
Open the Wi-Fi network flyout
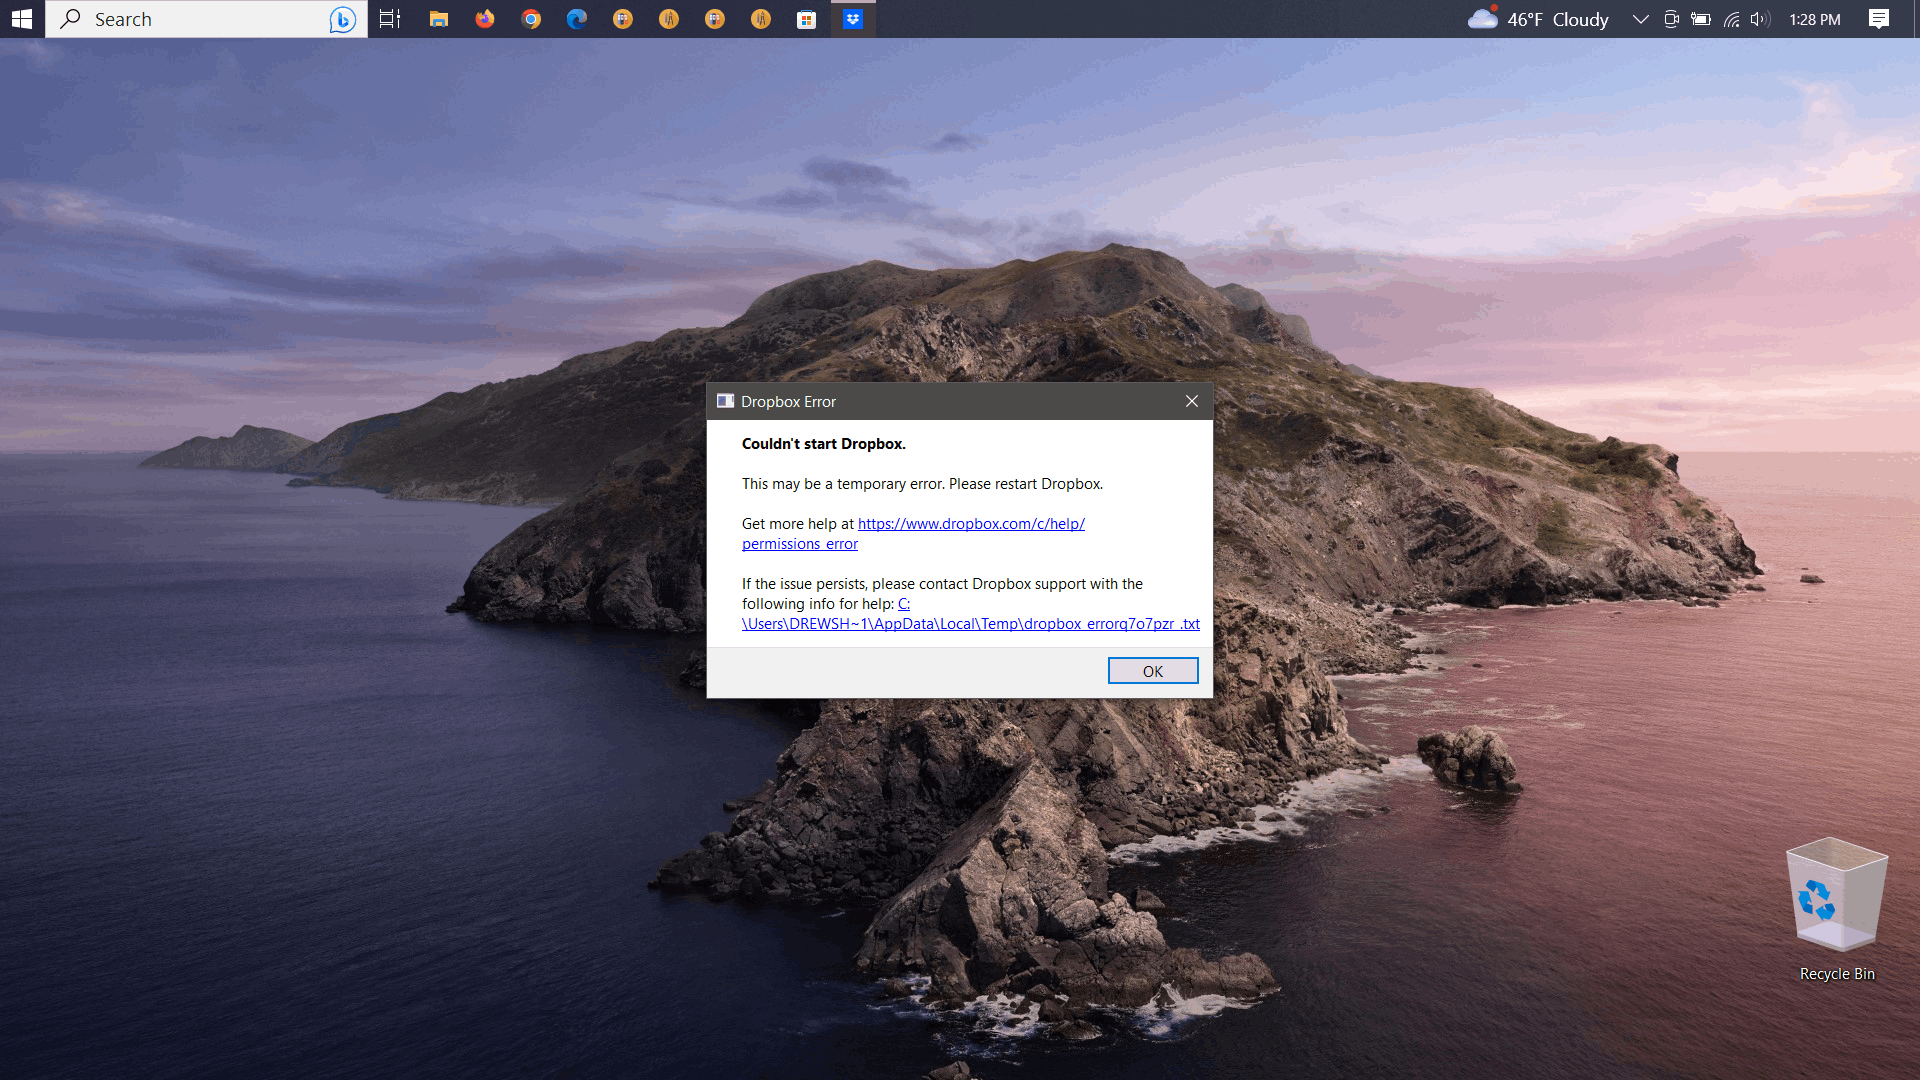coord(1731,19)
